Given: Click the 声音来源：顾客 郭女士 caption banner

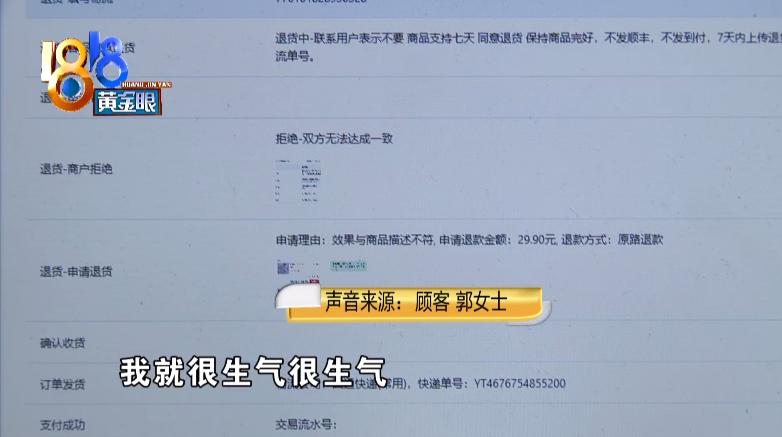Looking at the screenshot, I should pyautogui.click(x=416, y=302).
